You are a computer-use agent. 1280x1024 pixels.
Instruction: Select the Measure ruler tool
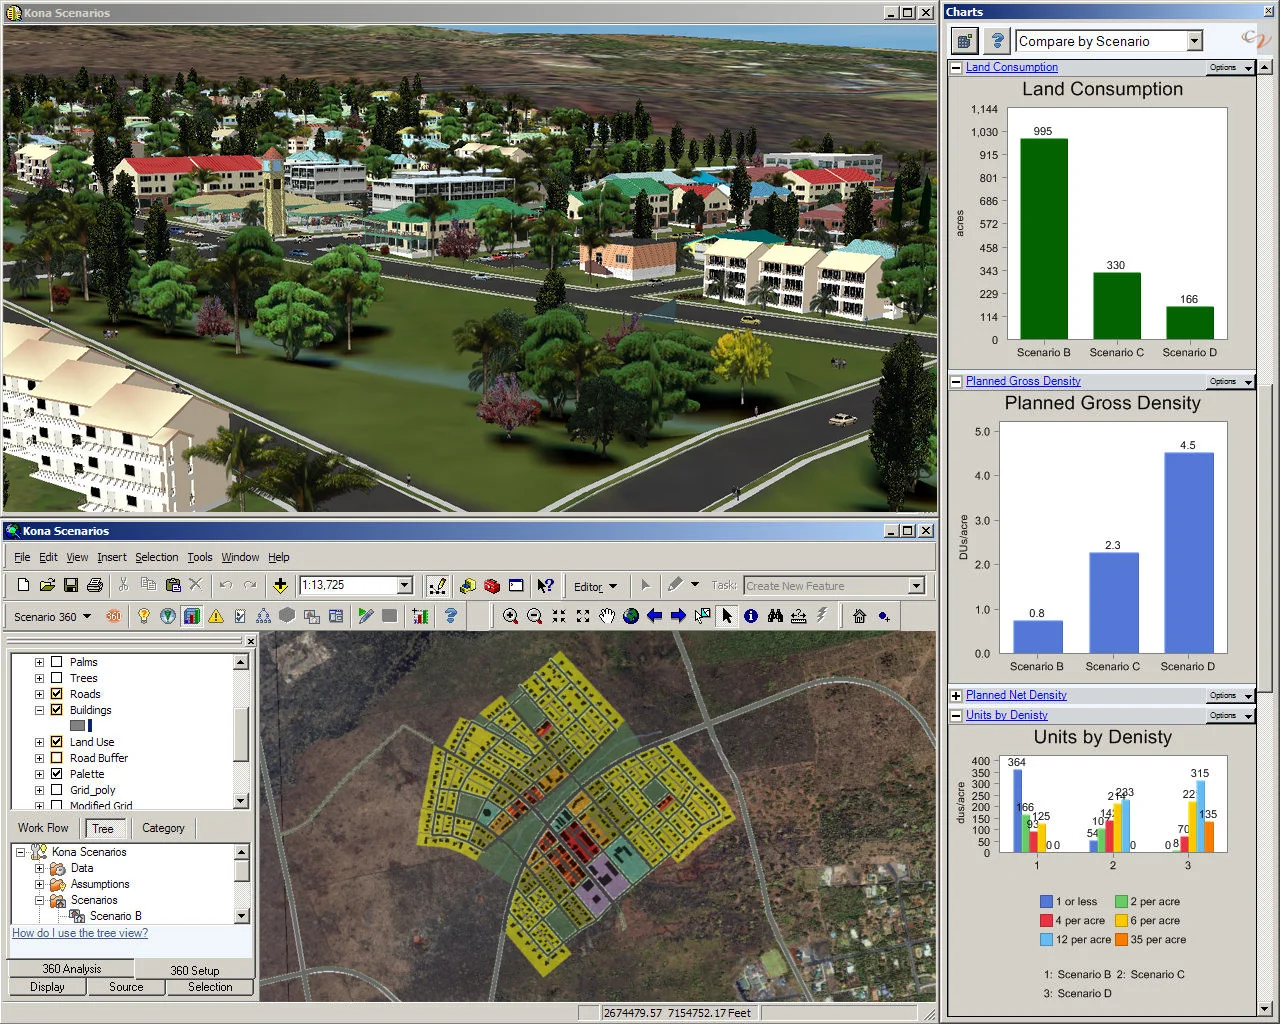point(799,616)
